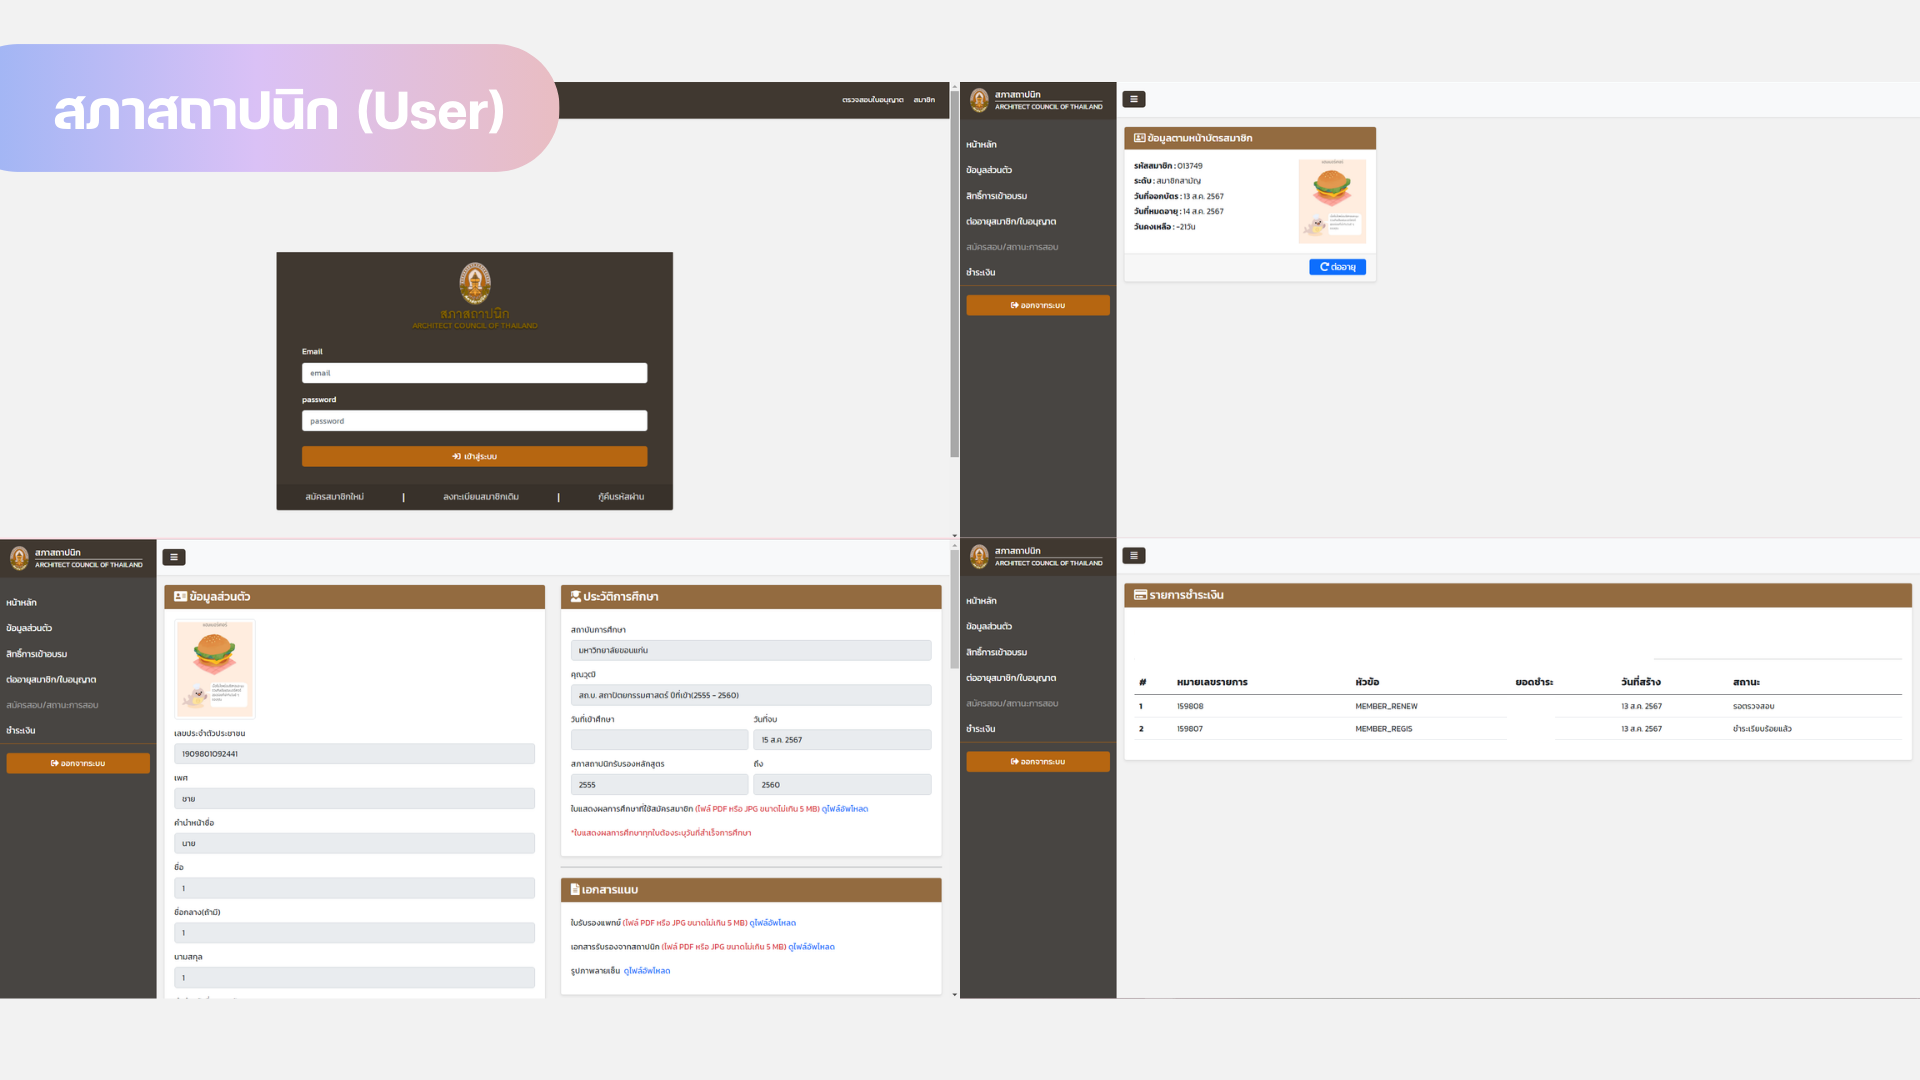1920x1080 pixels.
Task: Click credit card icon in รายการชำระเงิน header
Action: [x=1140, y=595]
